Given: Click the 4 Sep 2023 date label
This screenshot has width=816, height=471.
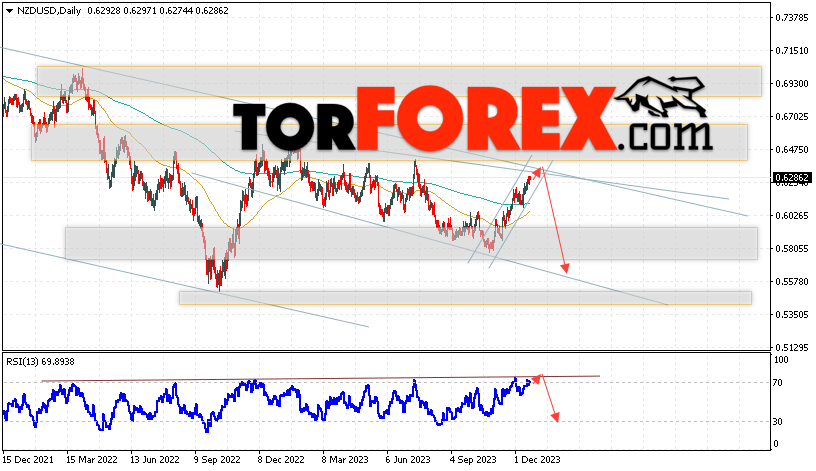Looking at the screenshot, I should [473, 460].
